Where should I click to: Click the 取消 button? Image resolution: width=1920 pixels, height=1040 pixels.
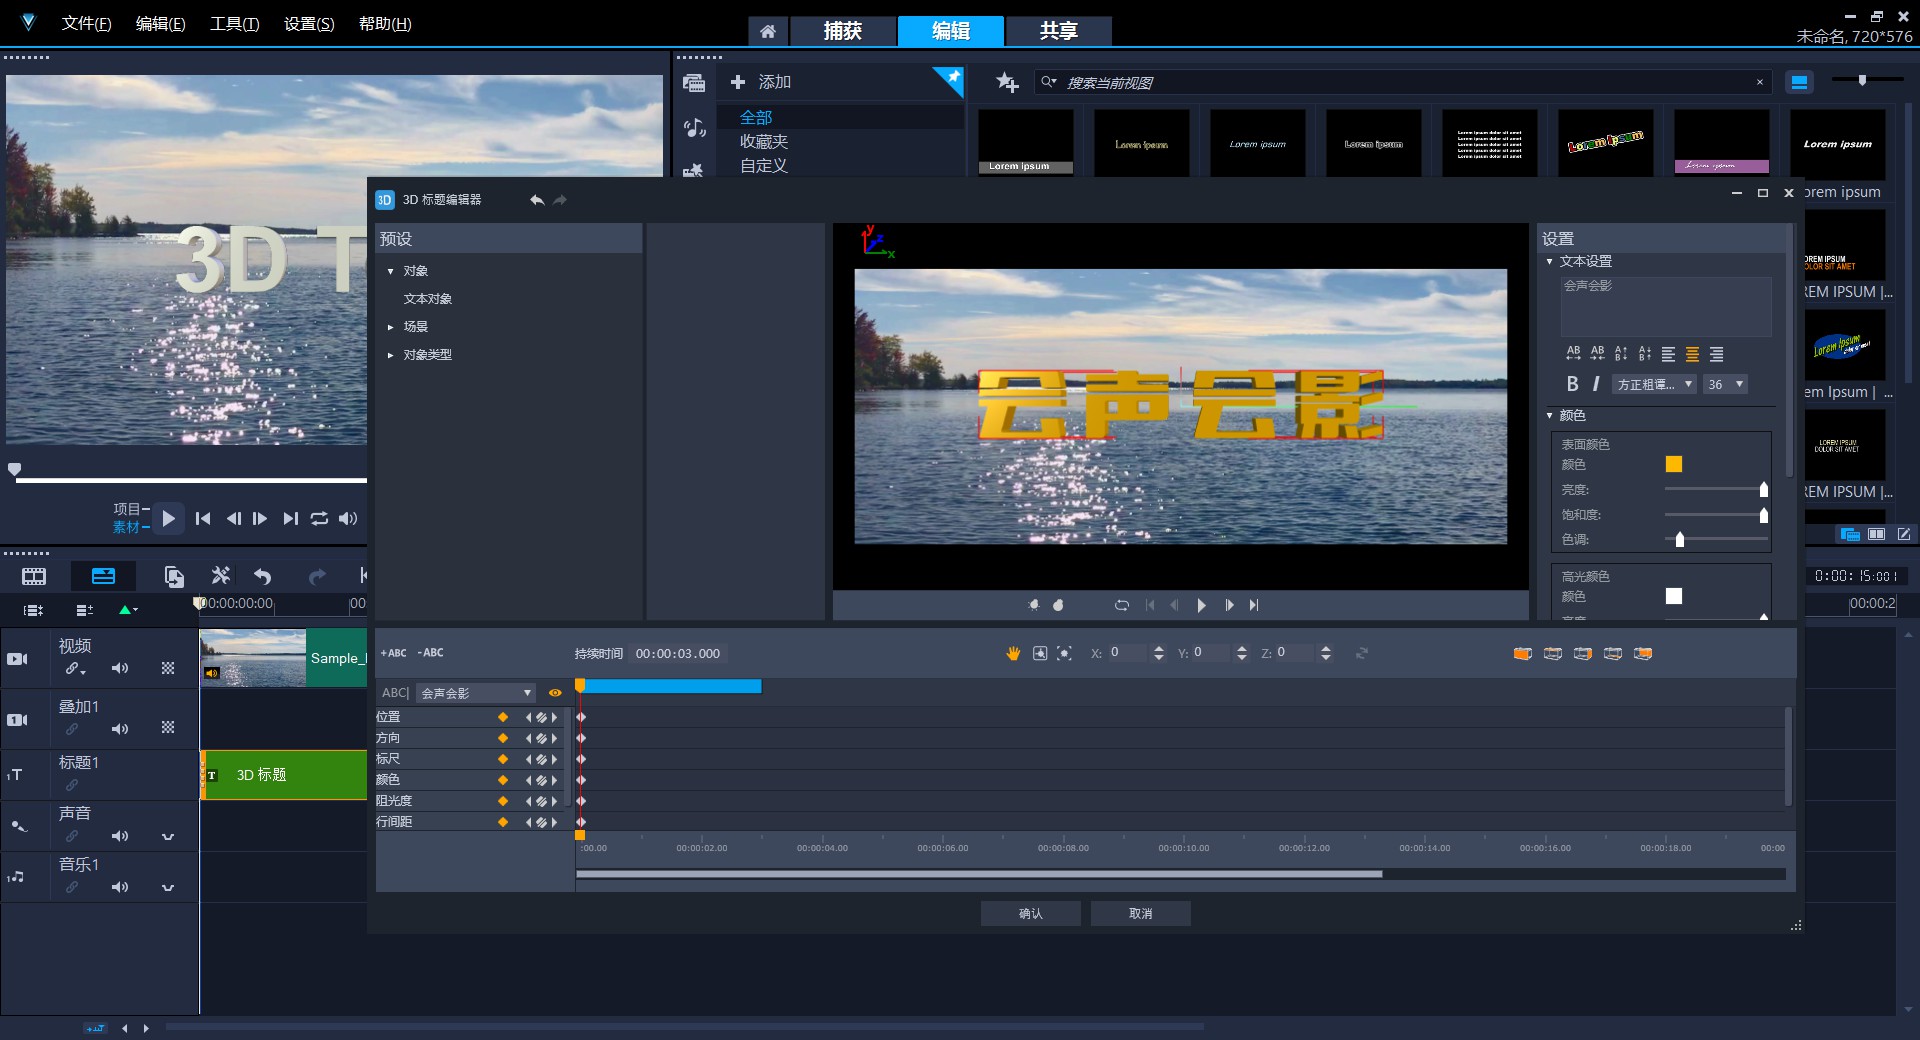coord(1140,913)
